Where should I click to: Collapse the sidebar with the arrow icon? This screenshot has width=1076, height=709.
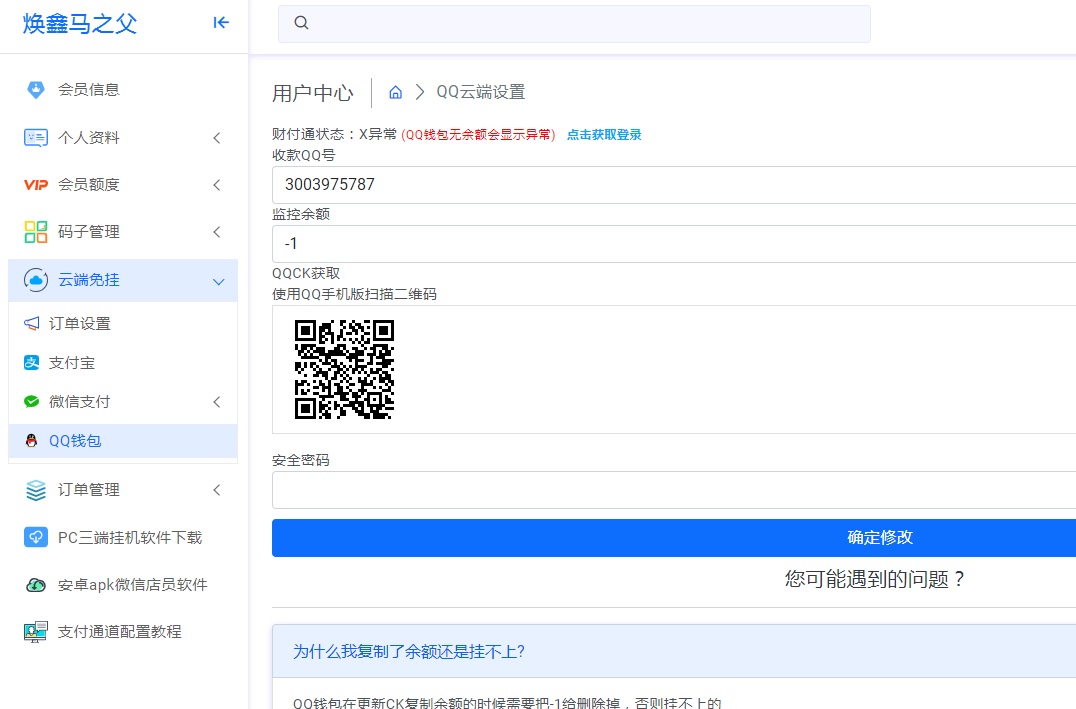coord(221,23)
